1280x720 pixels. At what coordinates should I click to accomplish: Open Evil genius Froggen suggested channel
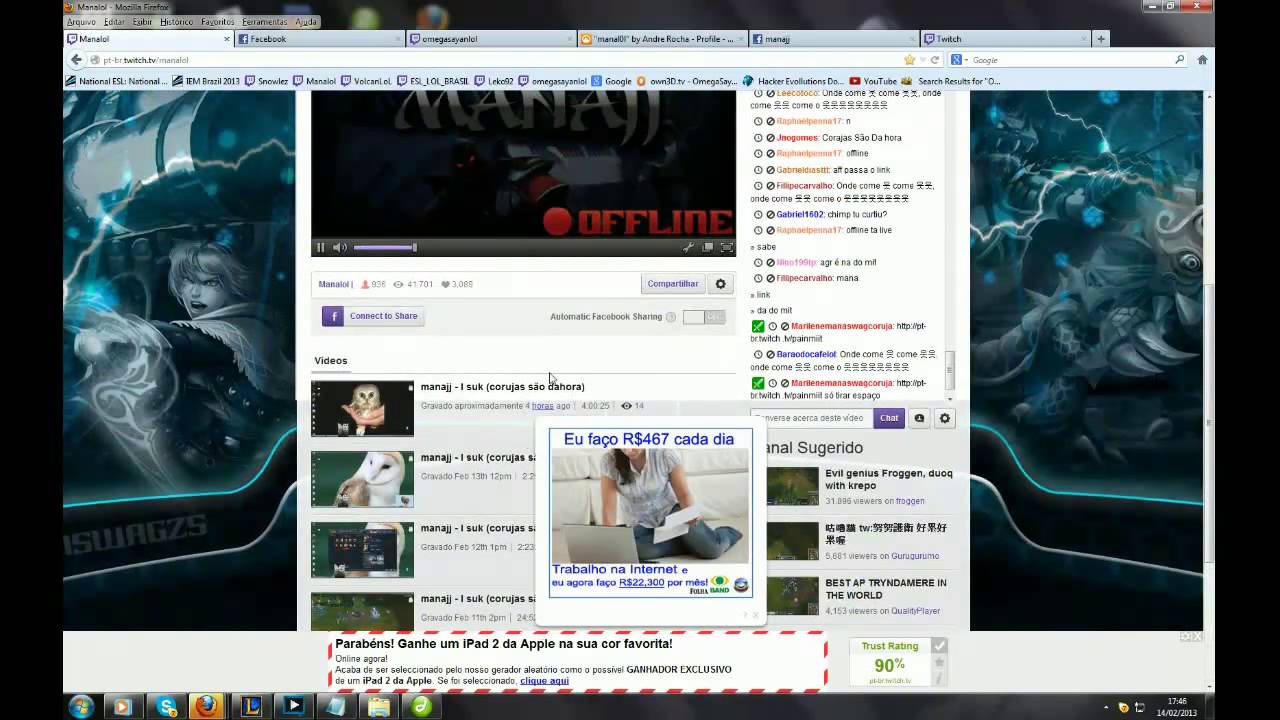coord(888,479)
